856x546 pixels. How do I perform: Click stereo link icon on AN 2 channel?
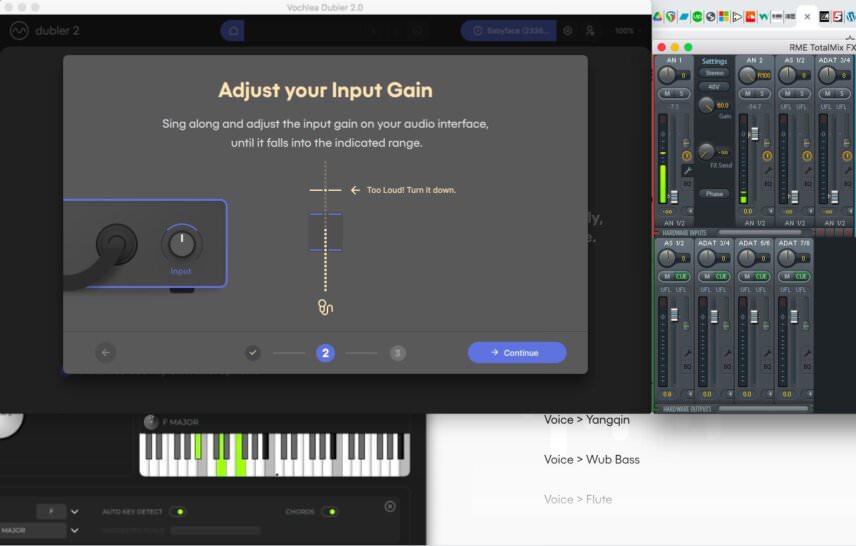[767, 156]
